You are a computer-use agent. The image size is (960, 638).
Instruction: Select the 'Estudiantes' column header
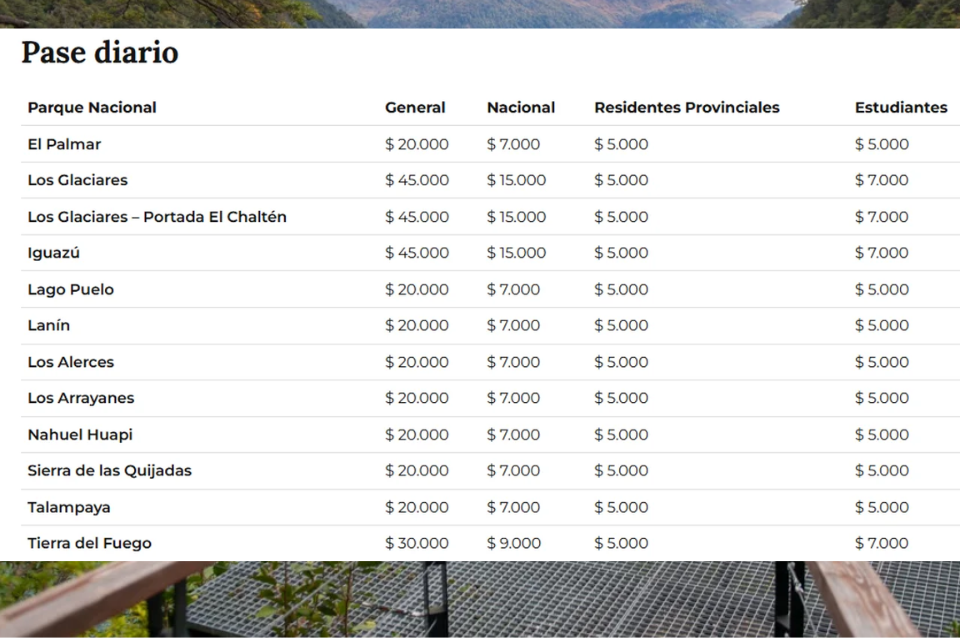click(x=900, y=108)
